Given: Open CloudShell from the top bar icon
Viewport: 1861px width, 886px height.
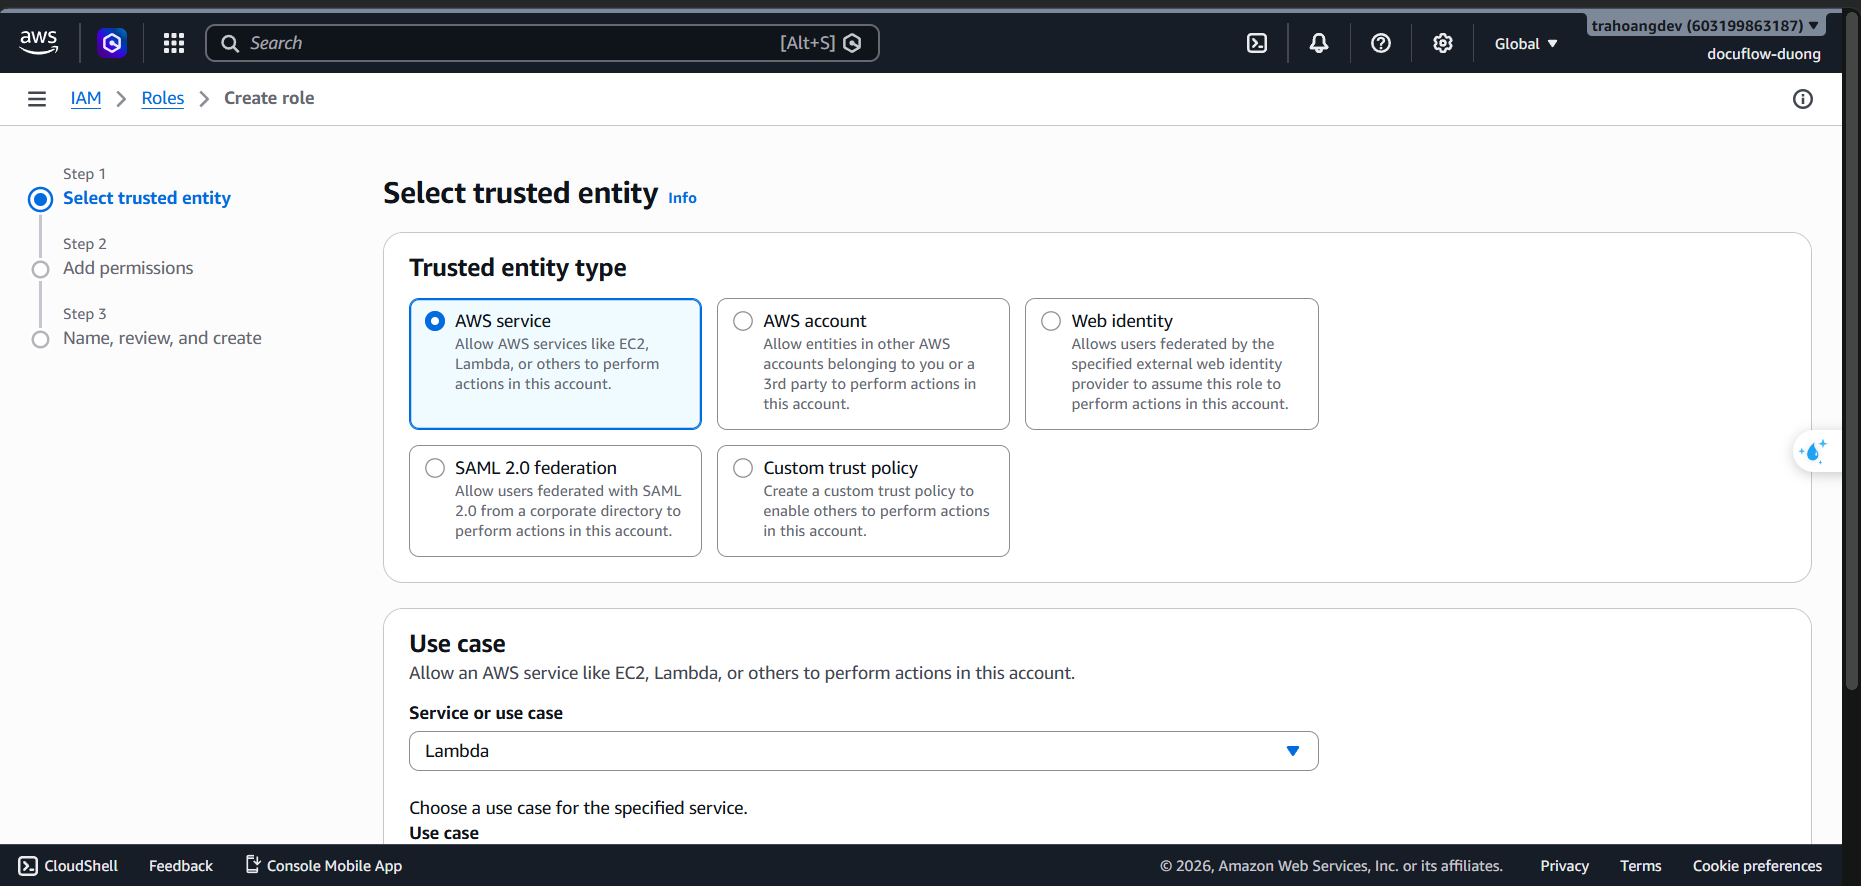Looking at the screenshot, I should click(x=1257, y=43).
